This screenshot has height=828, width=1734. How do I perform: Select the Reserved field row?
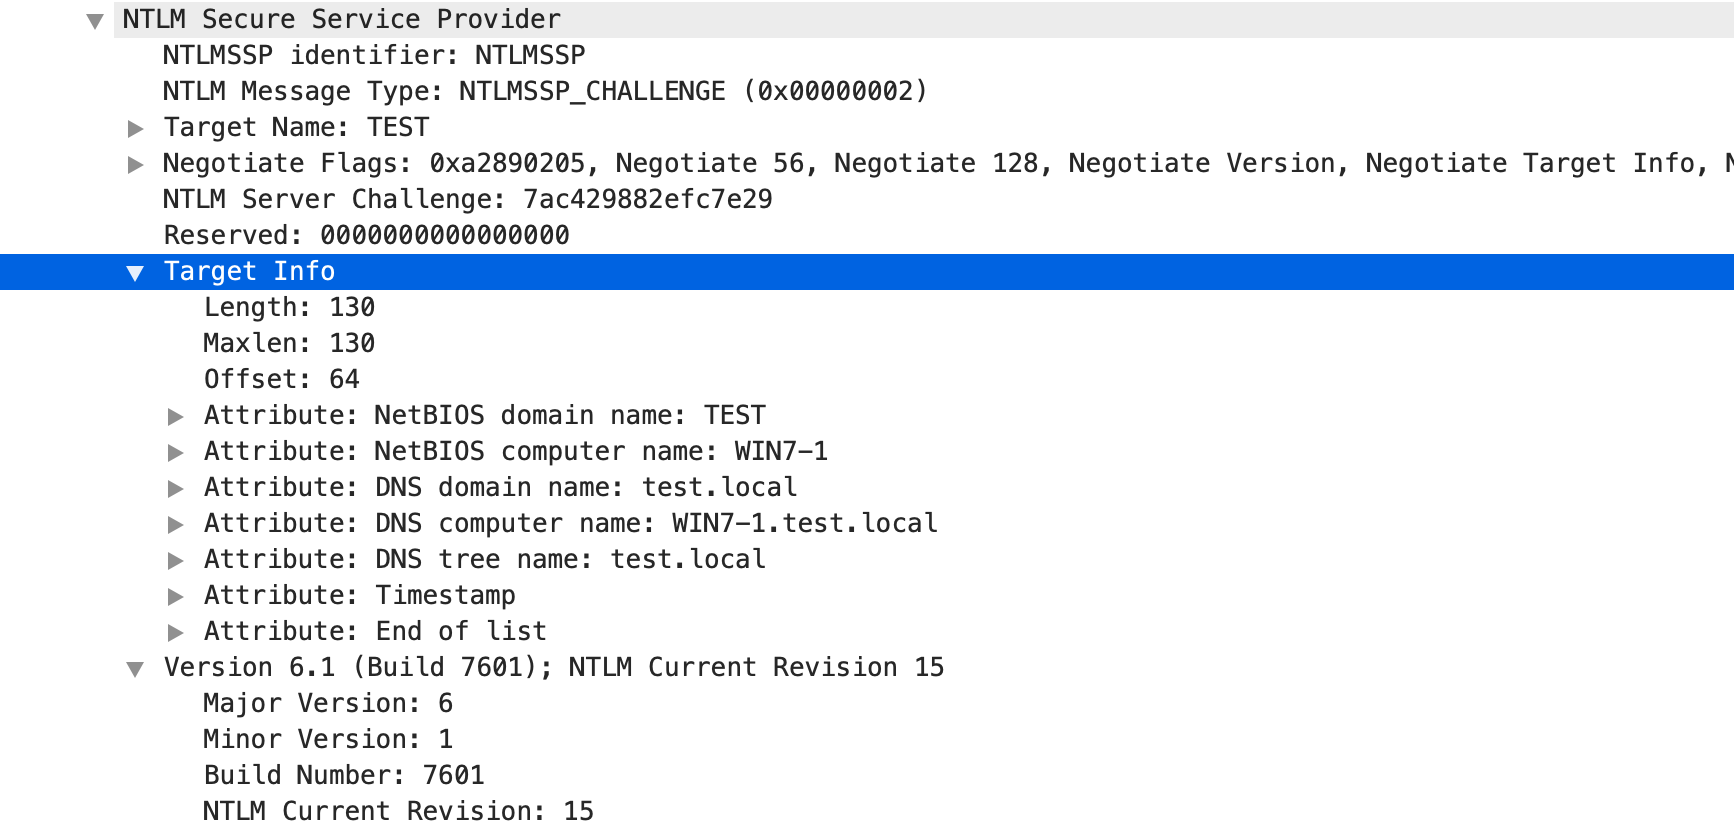click(x=366, y=235)
